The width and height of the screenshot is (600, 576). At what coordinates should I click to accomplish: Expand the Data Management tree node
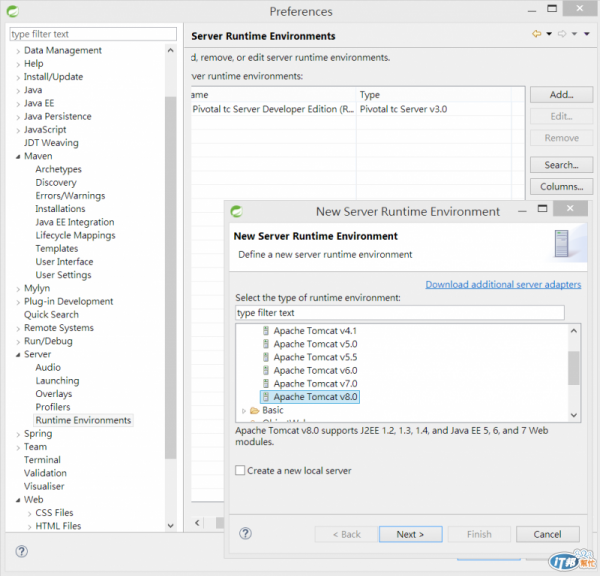(x=18, y=51)
